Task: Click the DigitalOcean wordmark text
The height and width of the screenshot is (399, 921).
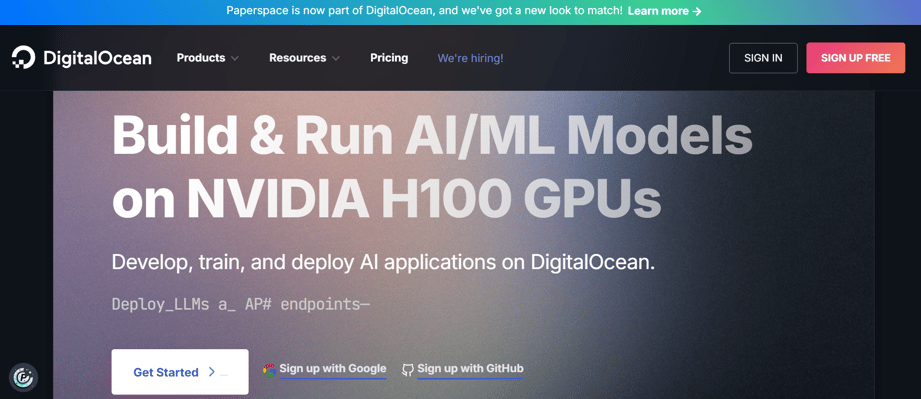Action: 97,58
